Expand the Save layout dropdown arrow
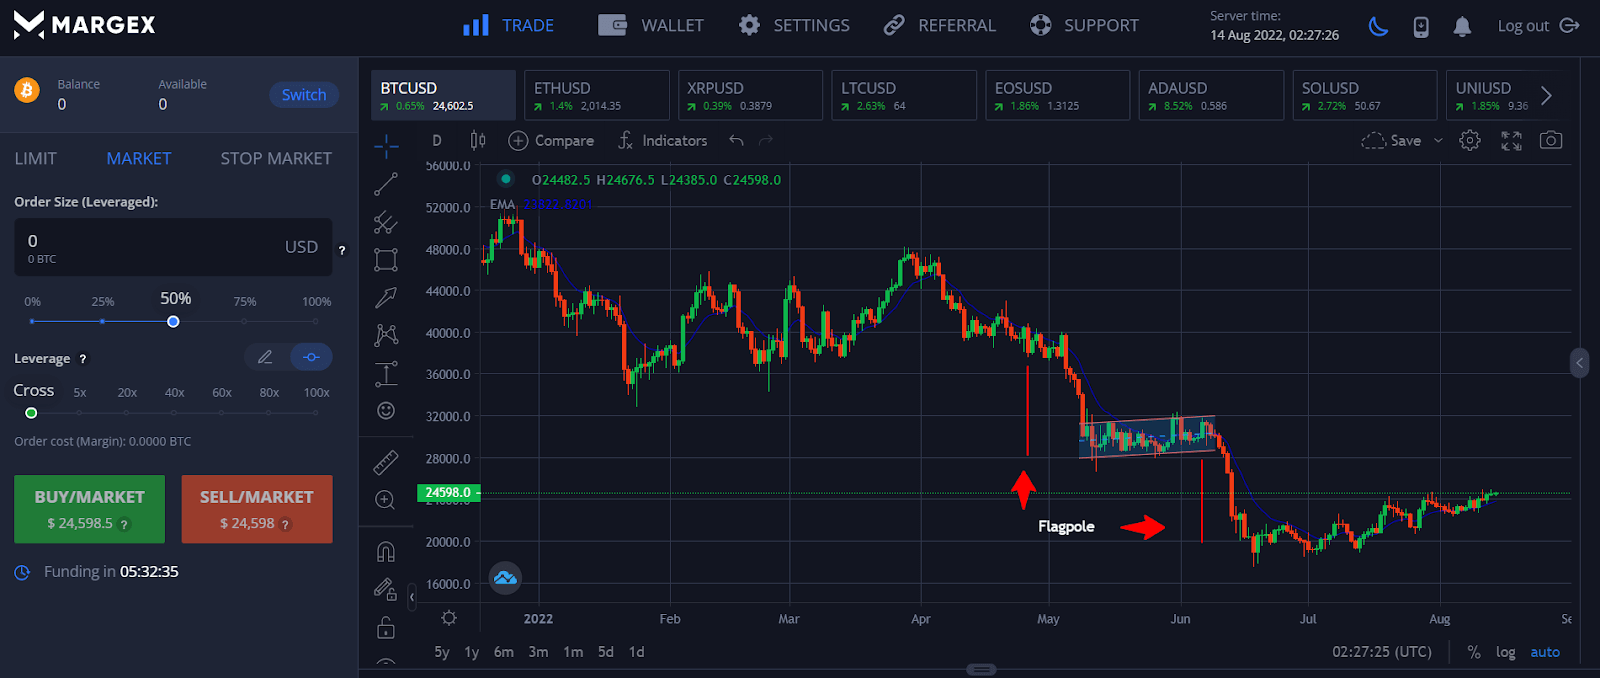Image resolution: width=1600 pixels, height=678 pixels. click(1438, 141)
